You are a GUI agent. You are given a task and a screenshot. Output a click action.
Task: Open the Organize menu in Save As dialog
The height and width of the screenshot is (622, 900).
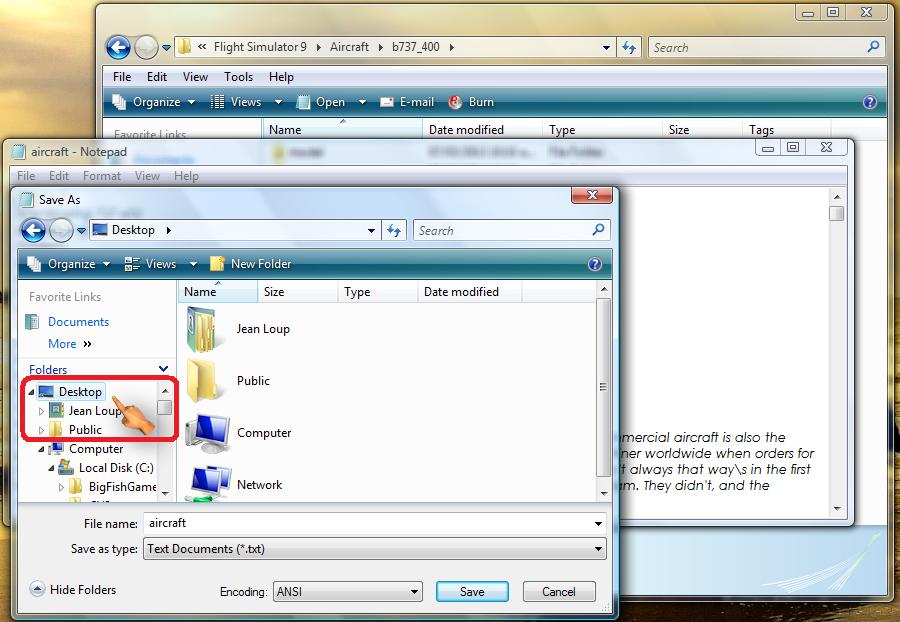pyautogui.click(x=69, y=264)
